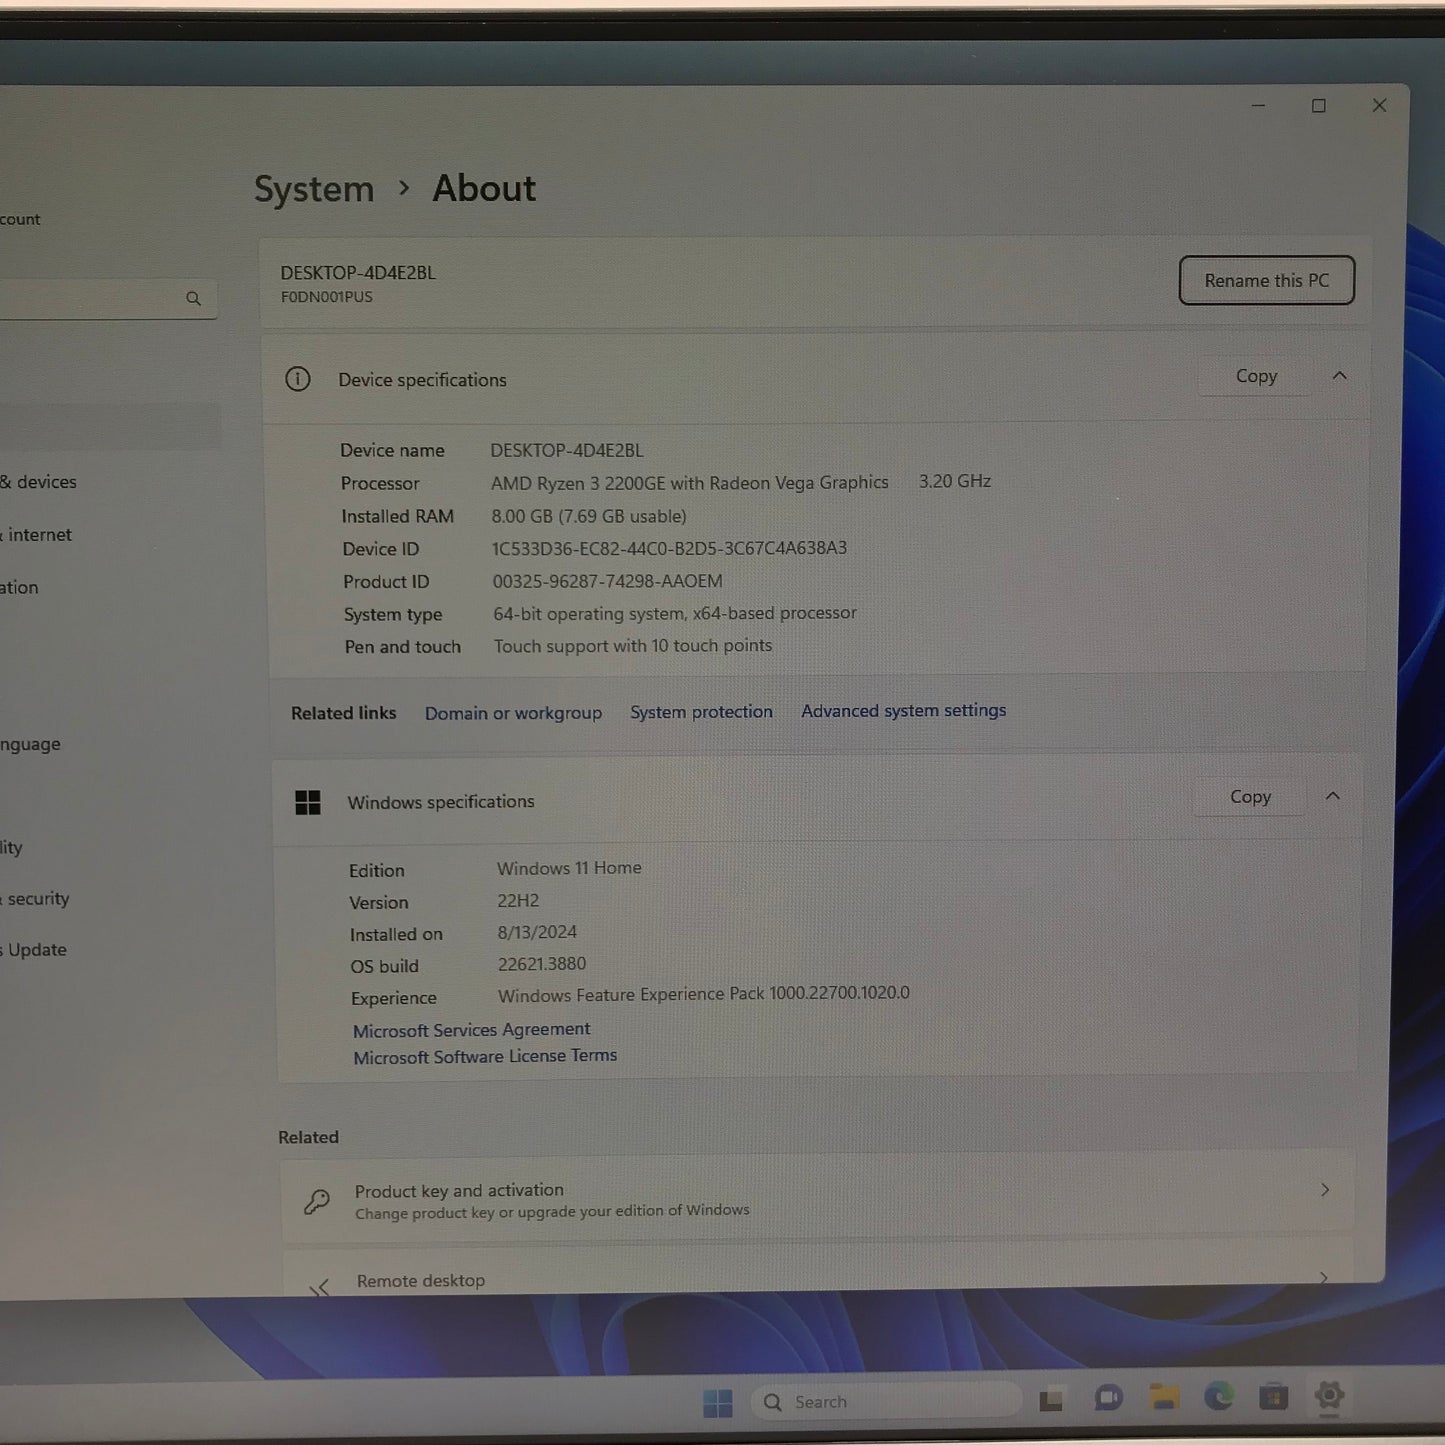This screenshot has height=1445, width=1445.
Task: Click the settings search magnifier icon
Action: coord(193,298)
